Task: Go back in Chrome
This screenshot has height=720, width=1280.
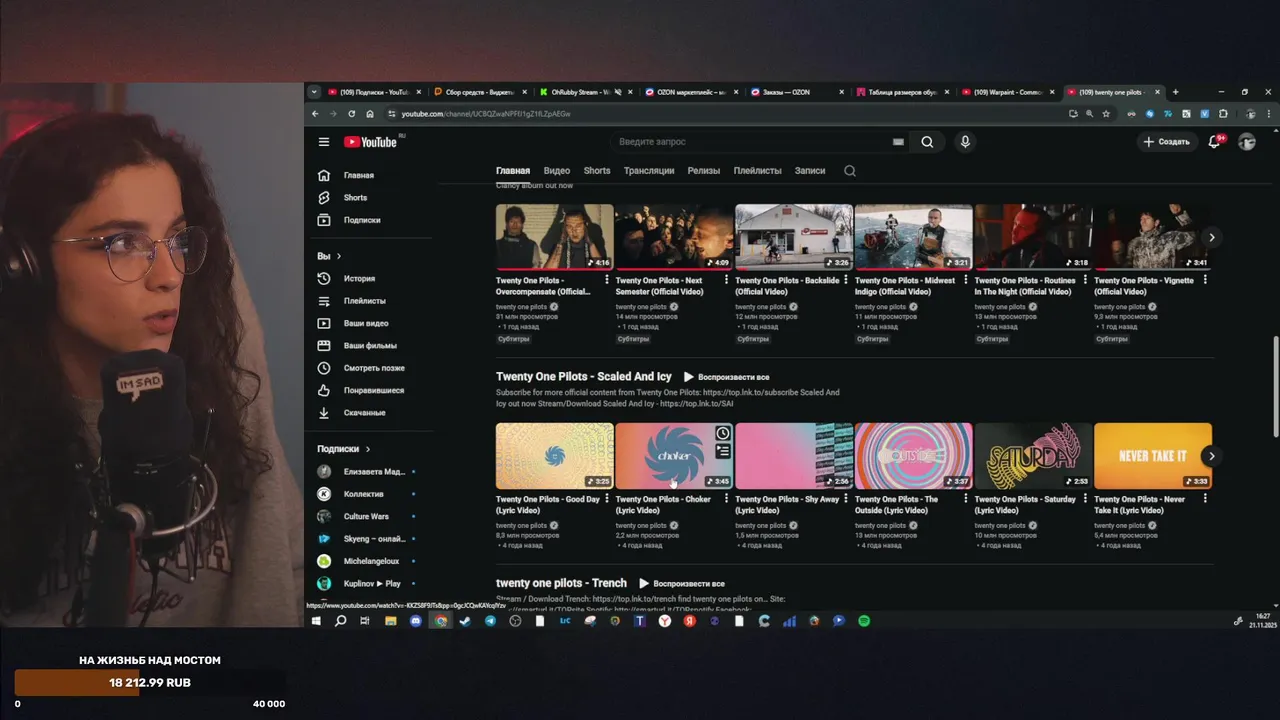Action: (x=315, y=114)
